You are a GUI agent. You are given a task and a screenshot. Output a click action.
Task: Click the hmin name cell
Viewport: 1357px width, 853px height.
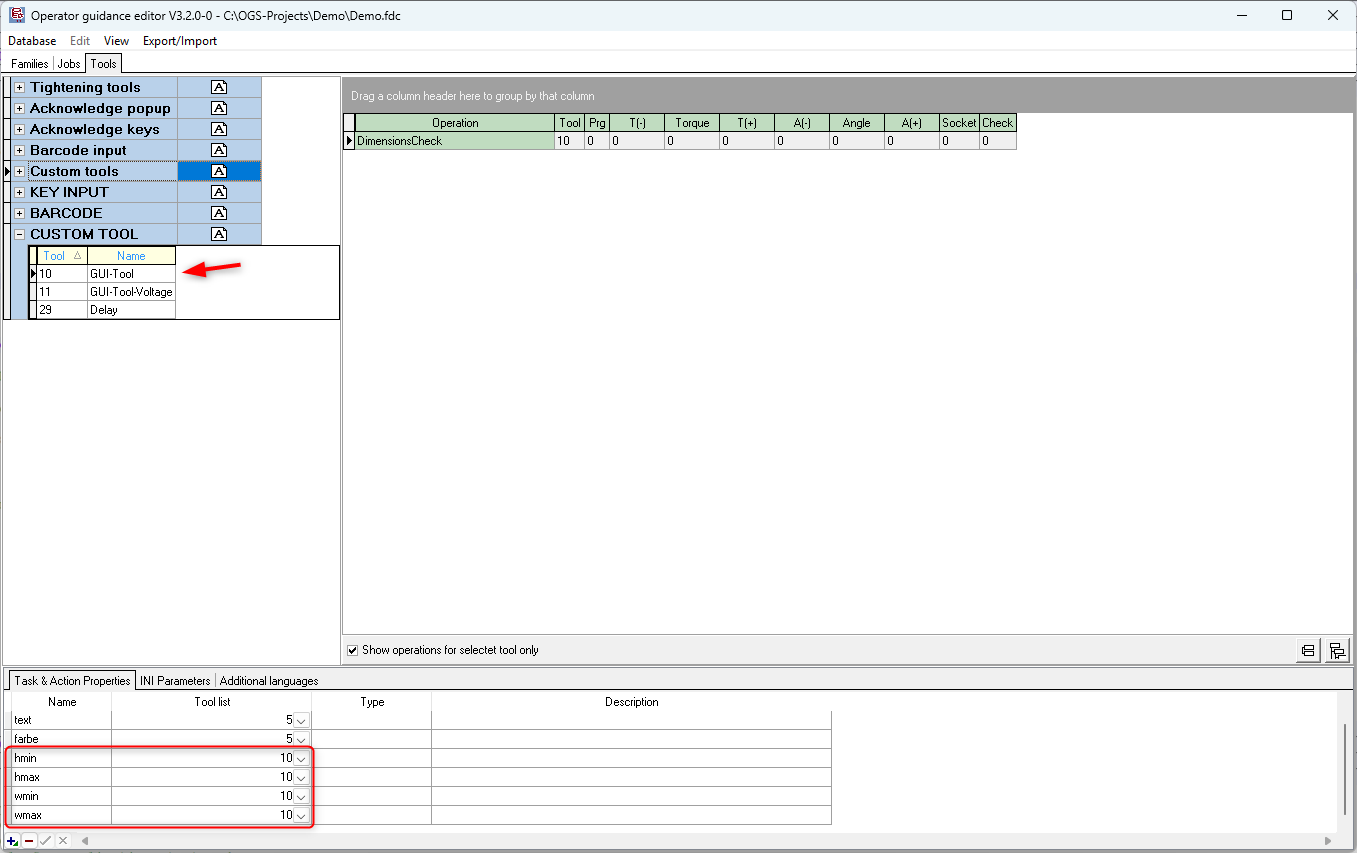click(x=61, y=759)
